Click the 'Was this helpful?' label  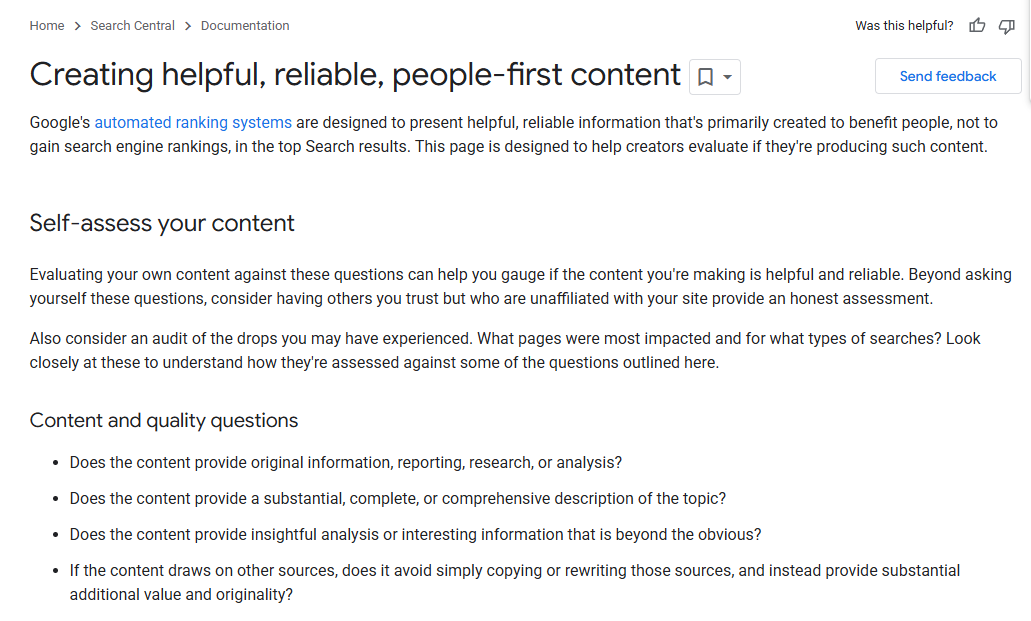coord(904,26)
